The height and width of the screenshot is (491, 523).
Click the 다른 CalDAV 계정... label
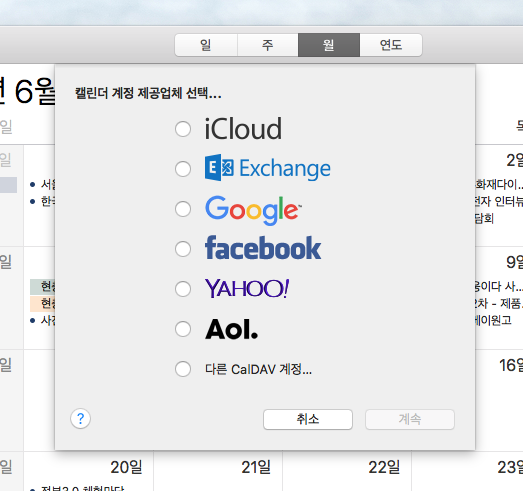[258, 369]
